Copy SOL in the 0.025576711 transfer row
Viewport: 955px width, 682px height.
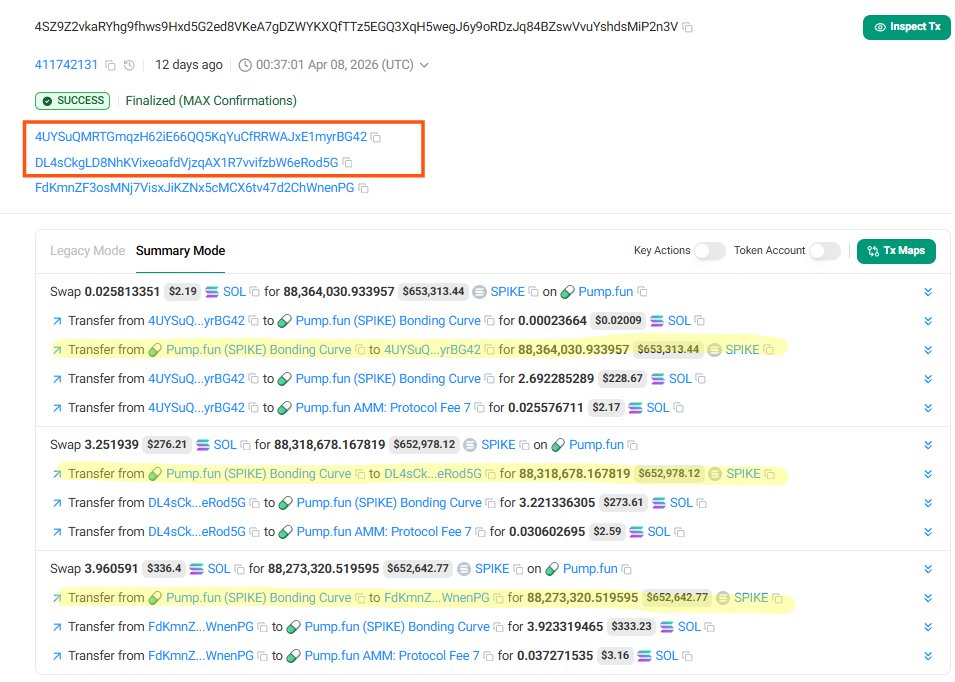tap(678, 408)
